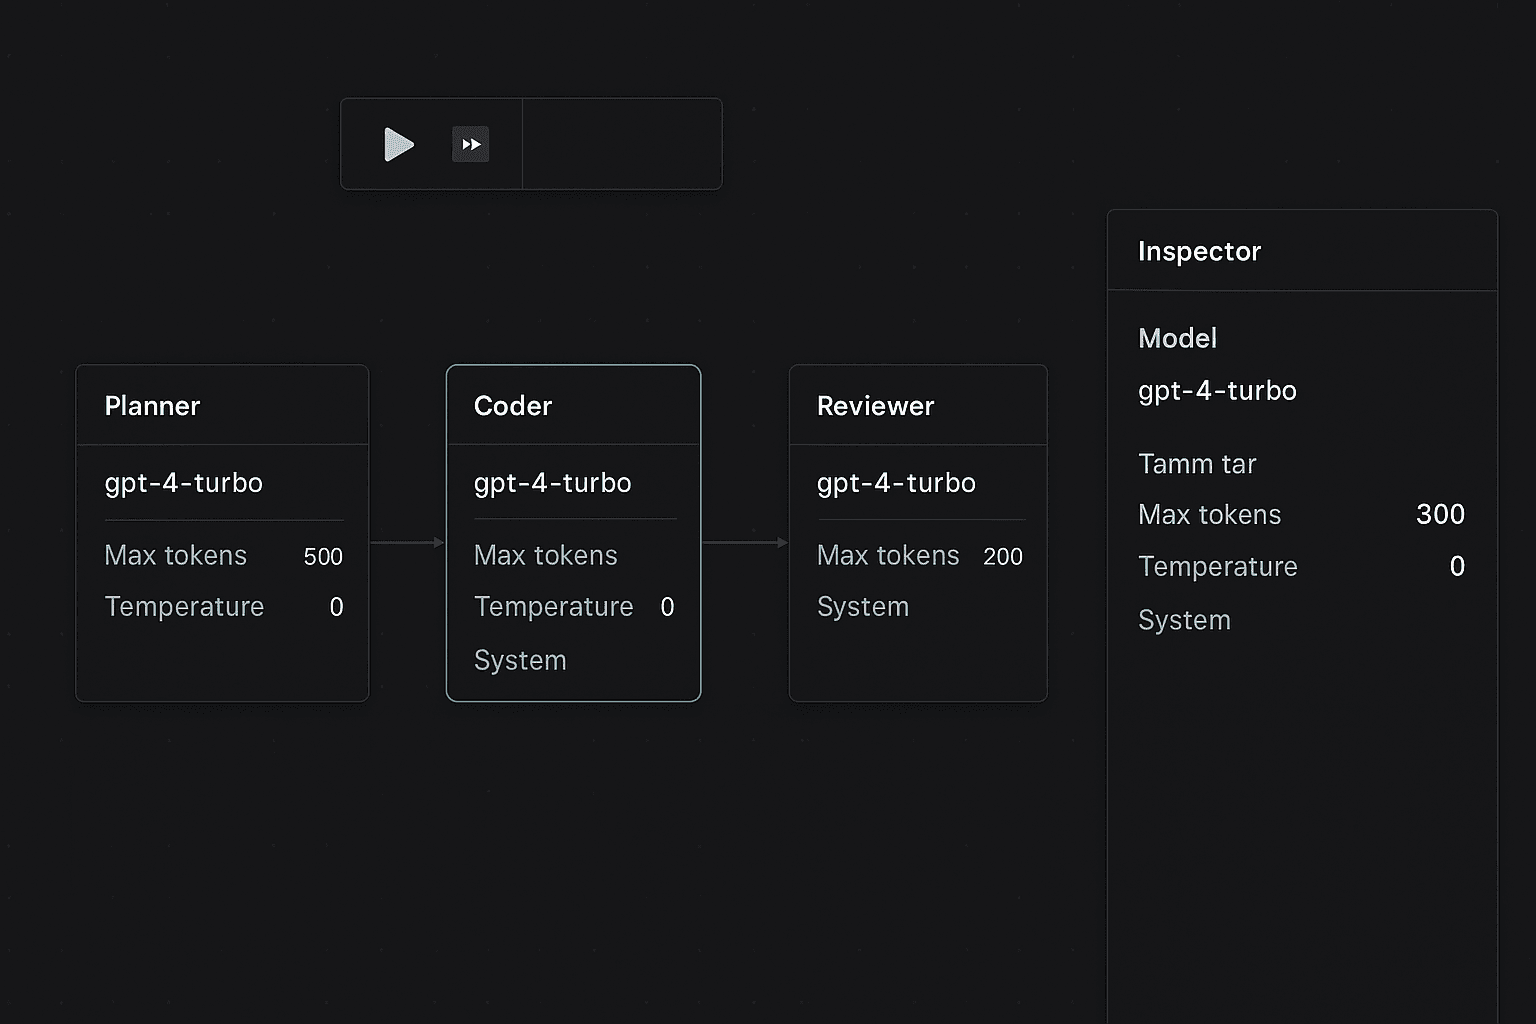
Task: Click Max tokens label in Inspector
Action: pos(1210,515)
